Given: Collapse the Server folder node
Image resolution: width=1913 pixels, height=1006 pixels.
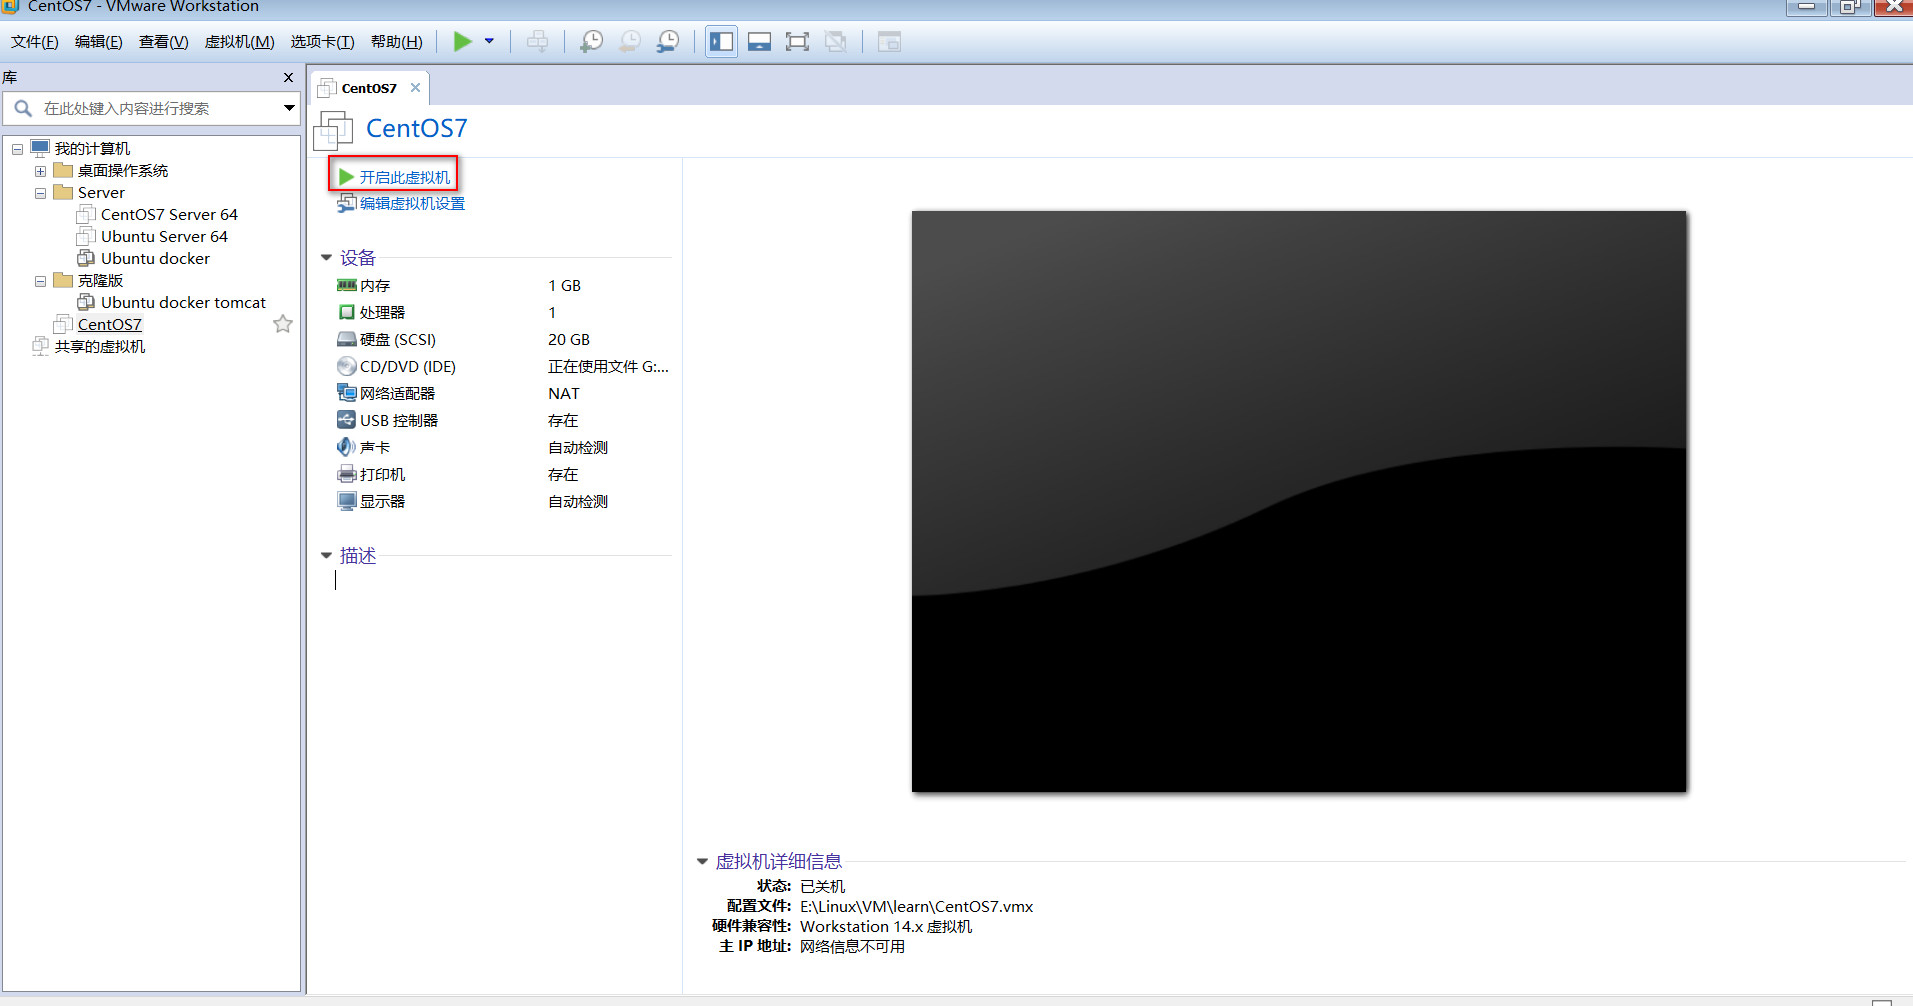Looking at the screenshot, I should coord(40,193).
